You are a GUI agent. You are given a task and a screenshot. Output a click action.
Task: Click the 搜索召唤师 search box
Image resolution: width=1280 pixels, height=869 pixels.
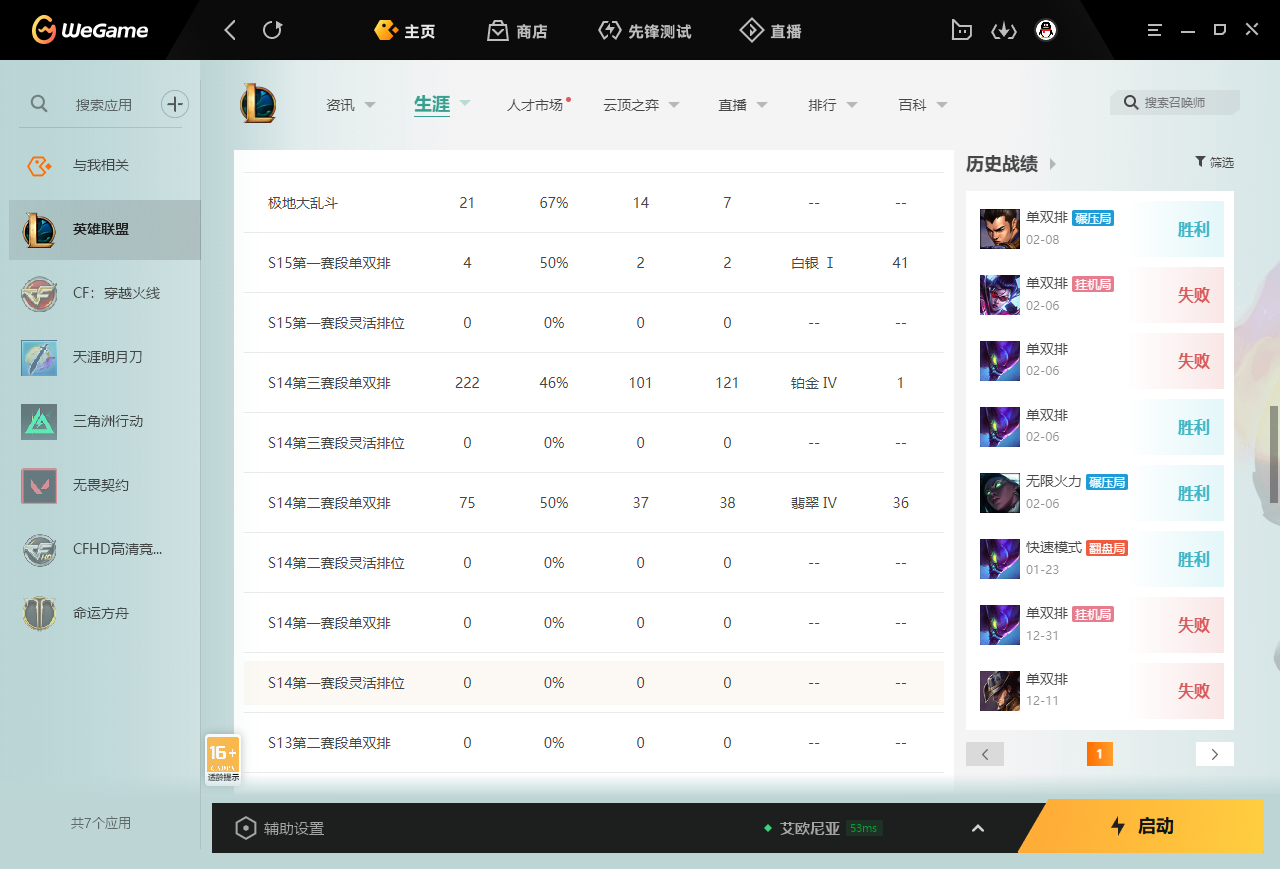tap(1175, 102)
